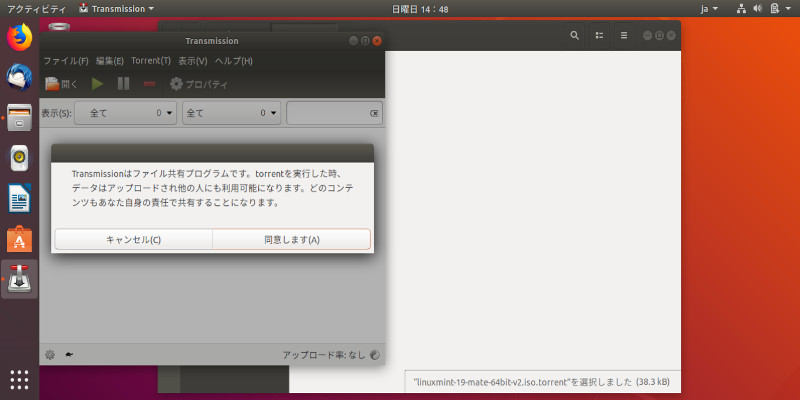Open torrent プロパティ properties gear button
This screenshot has width=800, height=400.
coord(199,84)
